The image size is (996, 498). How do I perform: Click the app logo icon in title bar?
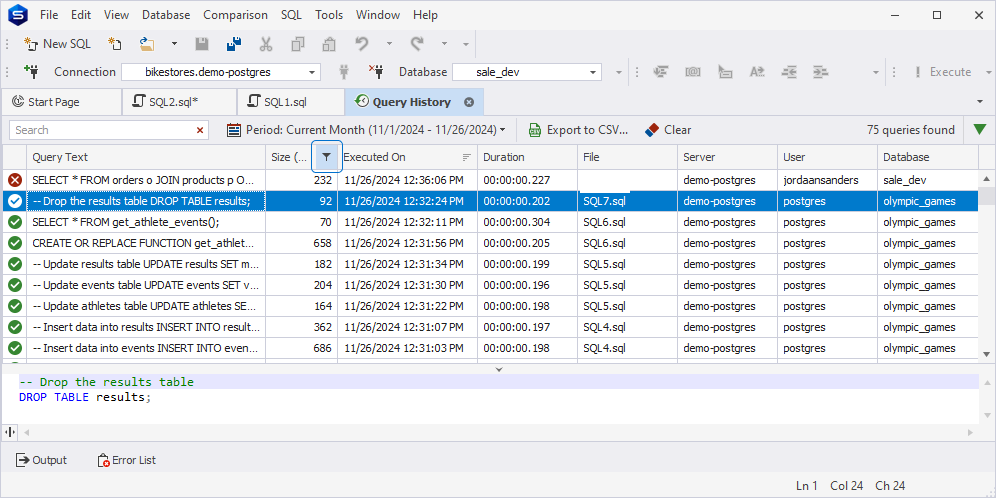18,15
